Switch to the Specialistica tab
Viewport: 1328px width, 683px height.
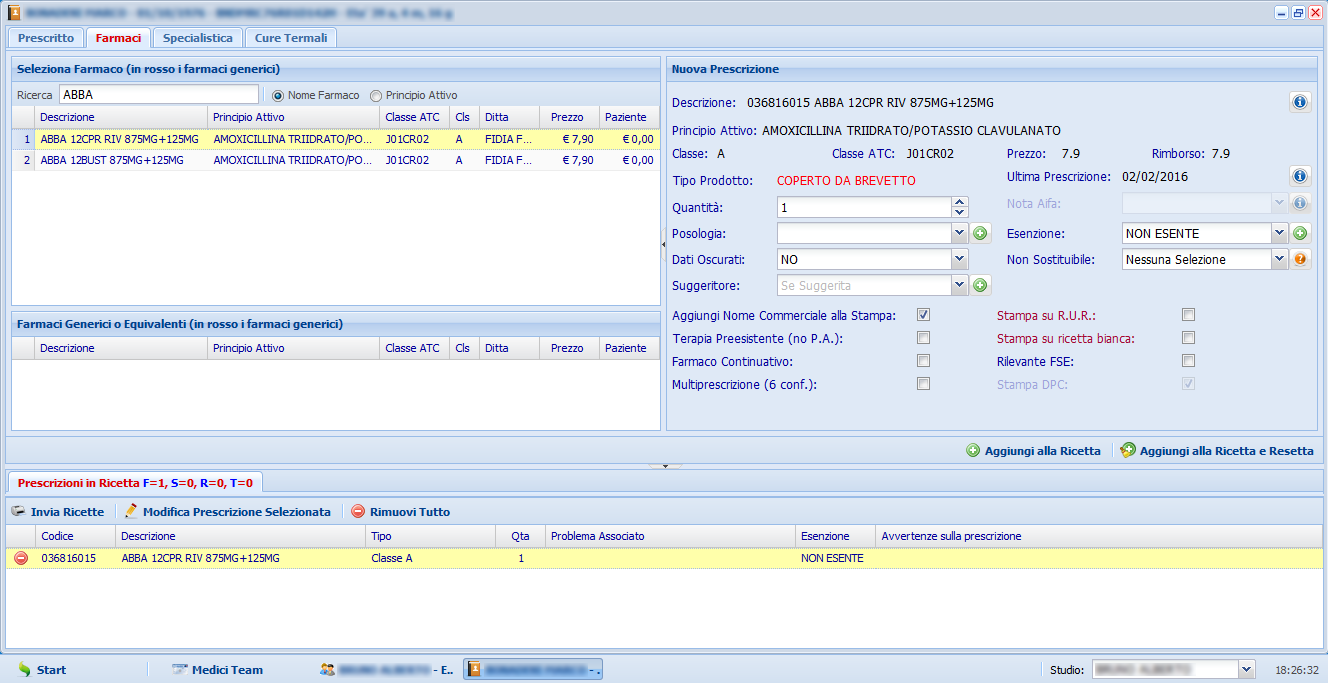pos(197,38)
